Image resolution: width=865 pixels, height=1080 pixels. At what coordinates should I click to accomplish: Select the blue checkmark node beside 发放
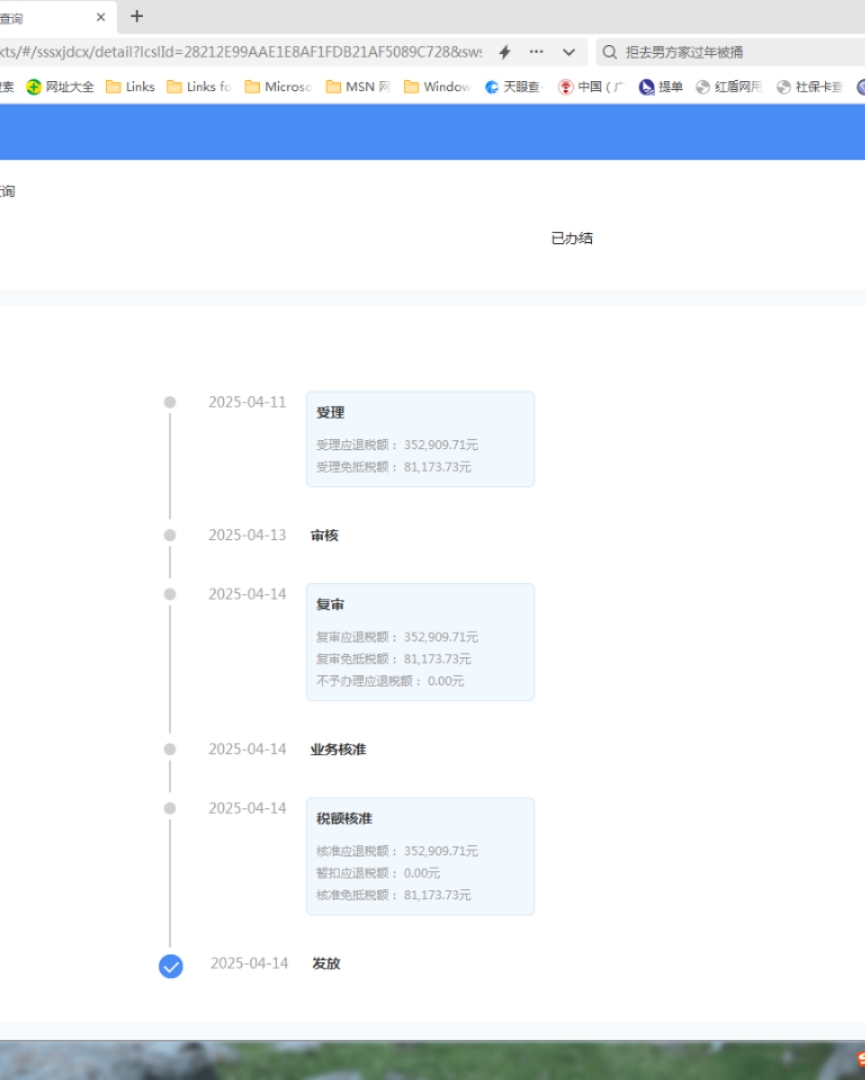[x=170, y=966]
